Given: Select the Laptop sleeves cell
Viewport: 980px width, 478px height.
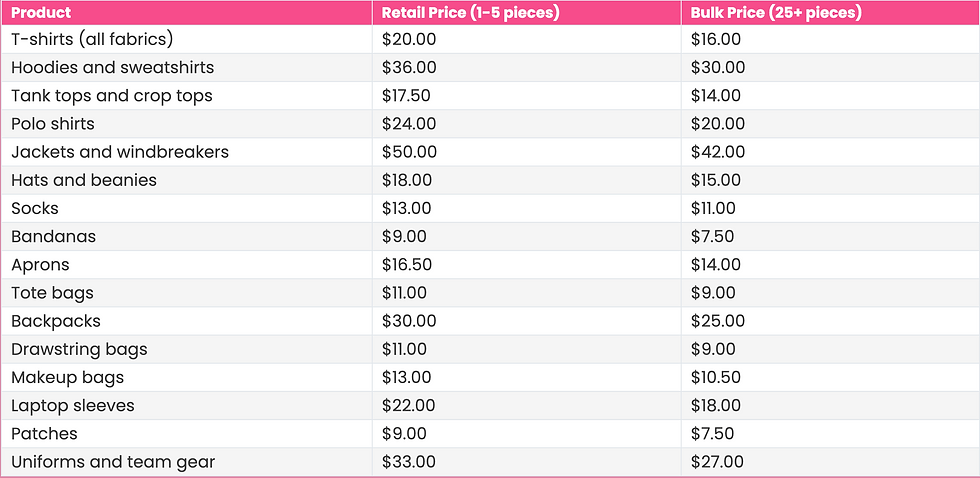Looking at the screenshot, I should 73,405.
